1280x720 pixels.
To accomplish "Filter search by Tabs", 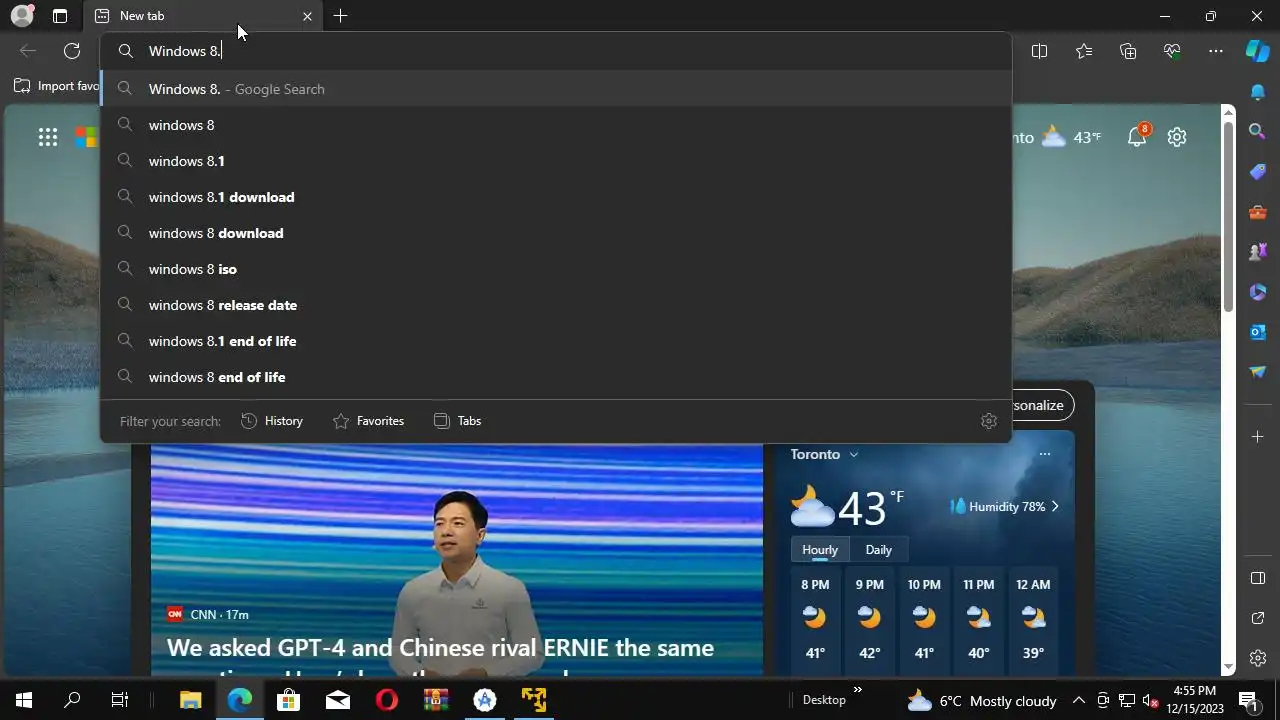I will 457,421.
